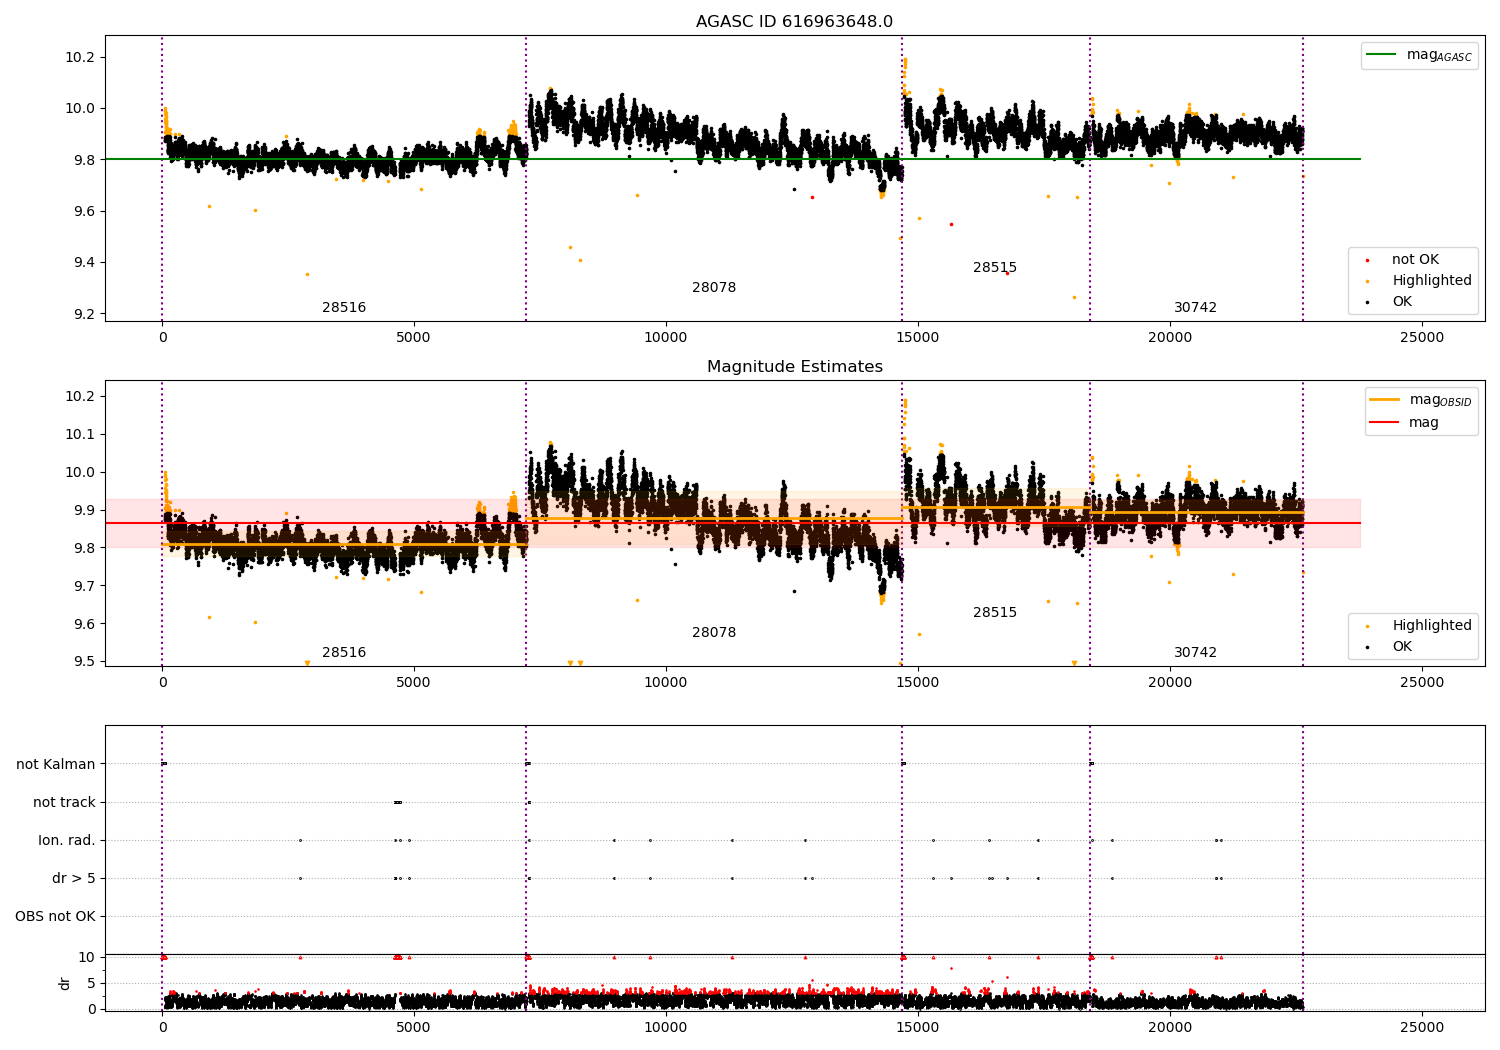Click the Magnitude Estimates plot title
The width and height of the screenshot is (1500, 1050).
click(794, 367)
